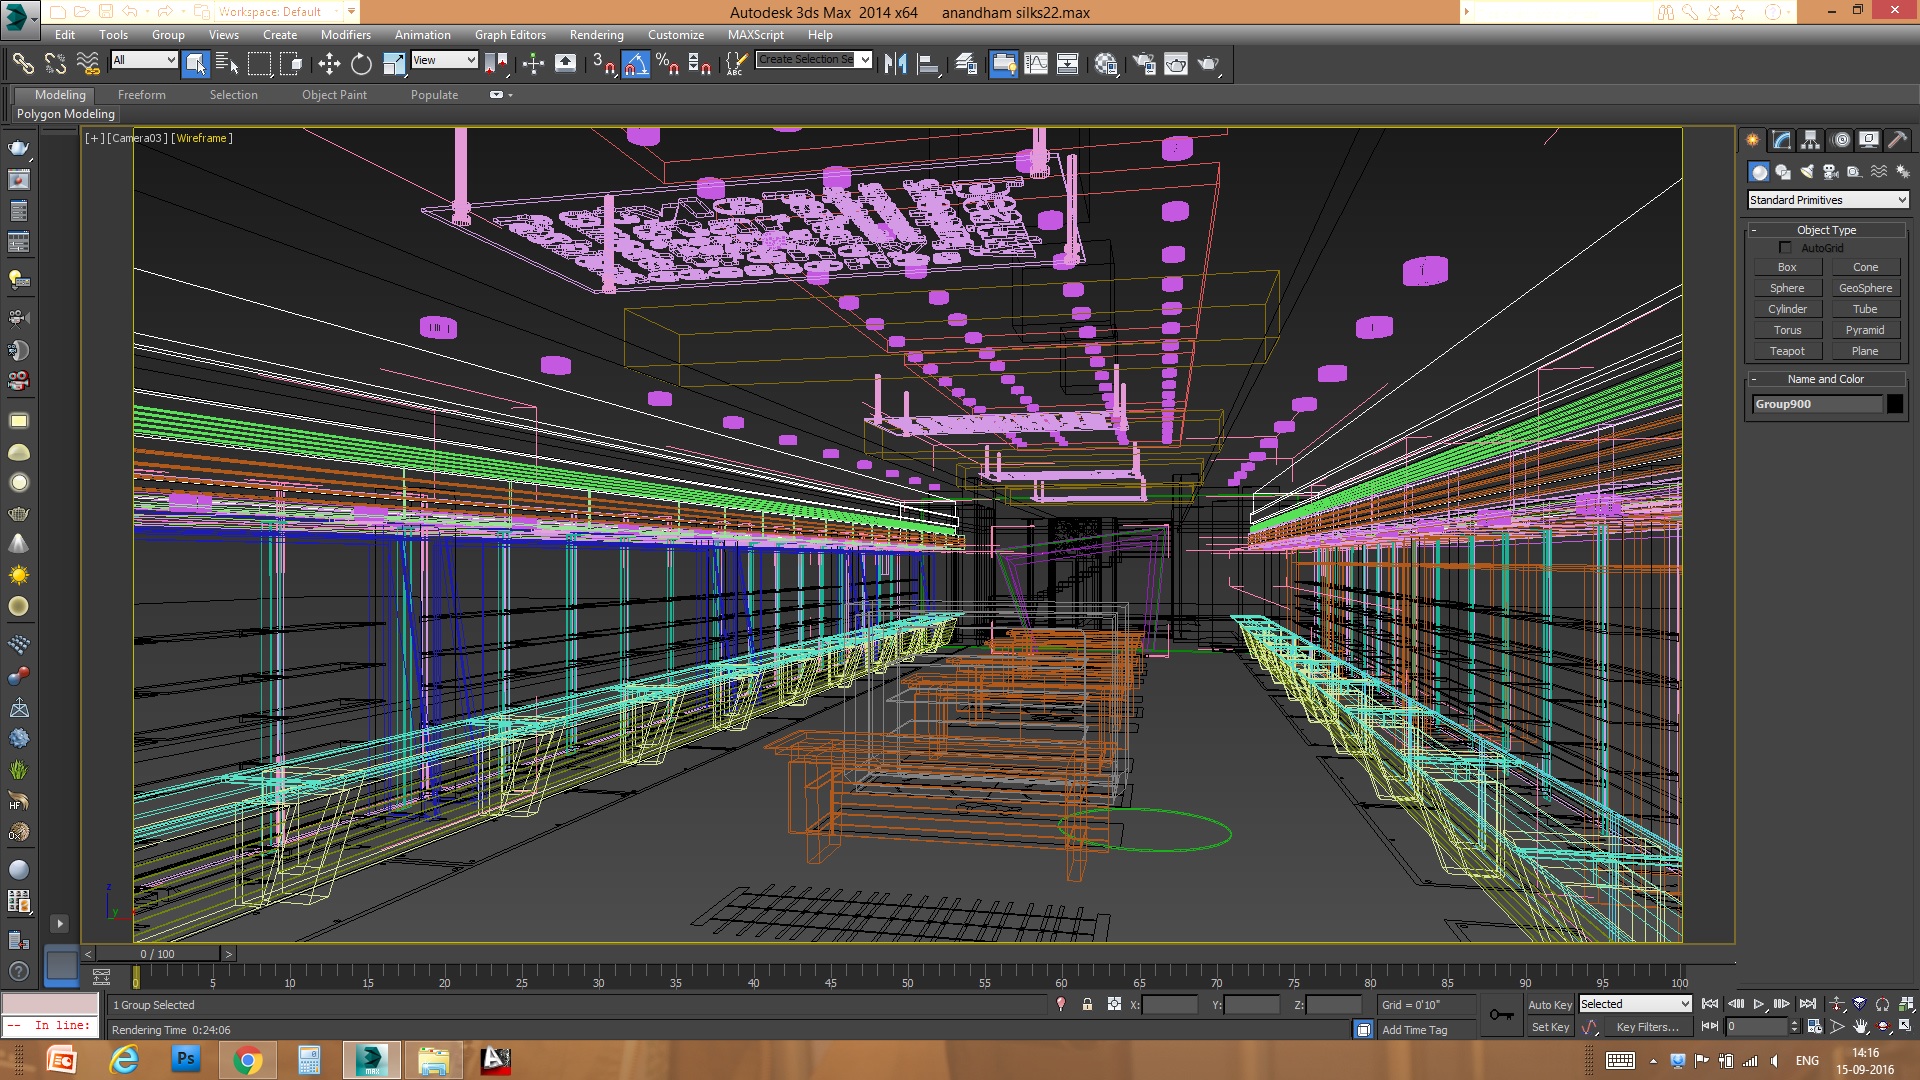Screen dimensions: 1920x1080
Task: Open the Standard Primitives dropdown
Action: coord(1828,200)
